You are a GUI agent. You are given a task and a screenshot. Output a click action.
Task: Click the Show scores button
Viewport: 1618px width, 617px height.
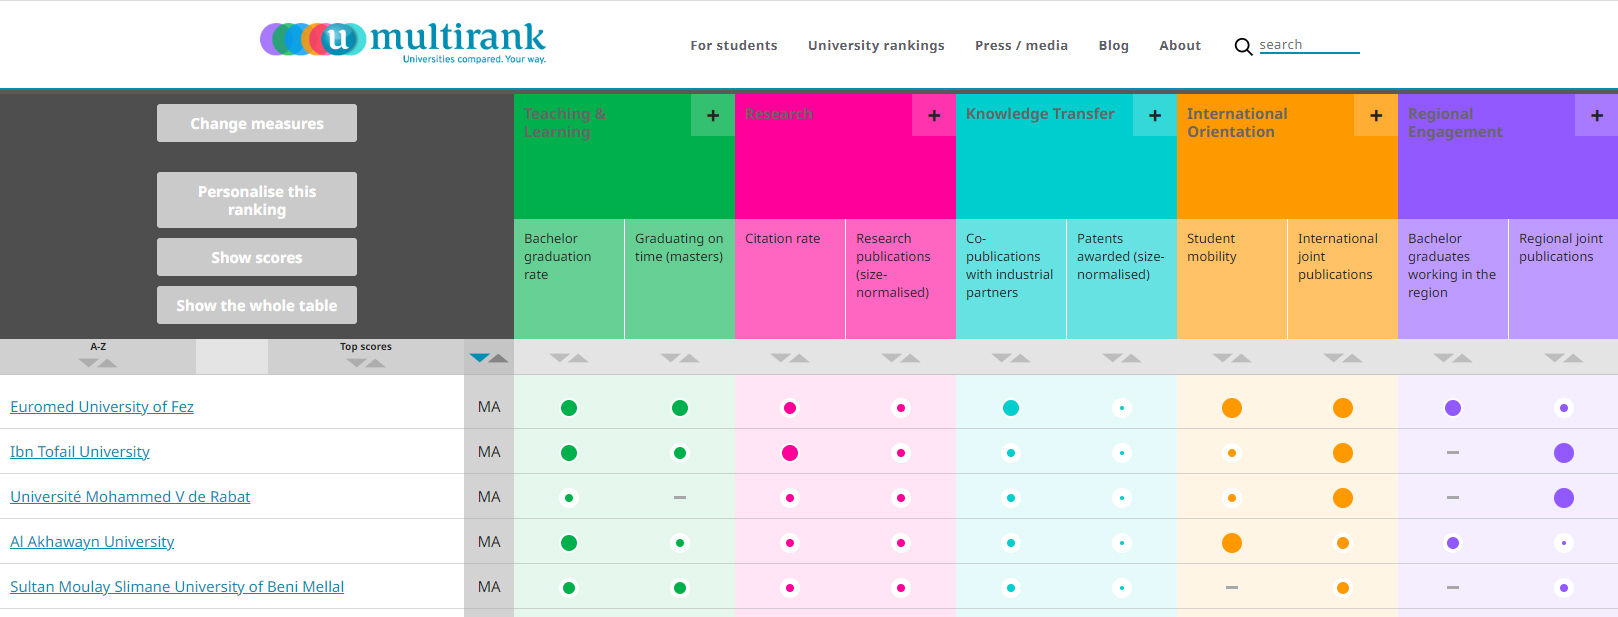[x=257, y=257]
